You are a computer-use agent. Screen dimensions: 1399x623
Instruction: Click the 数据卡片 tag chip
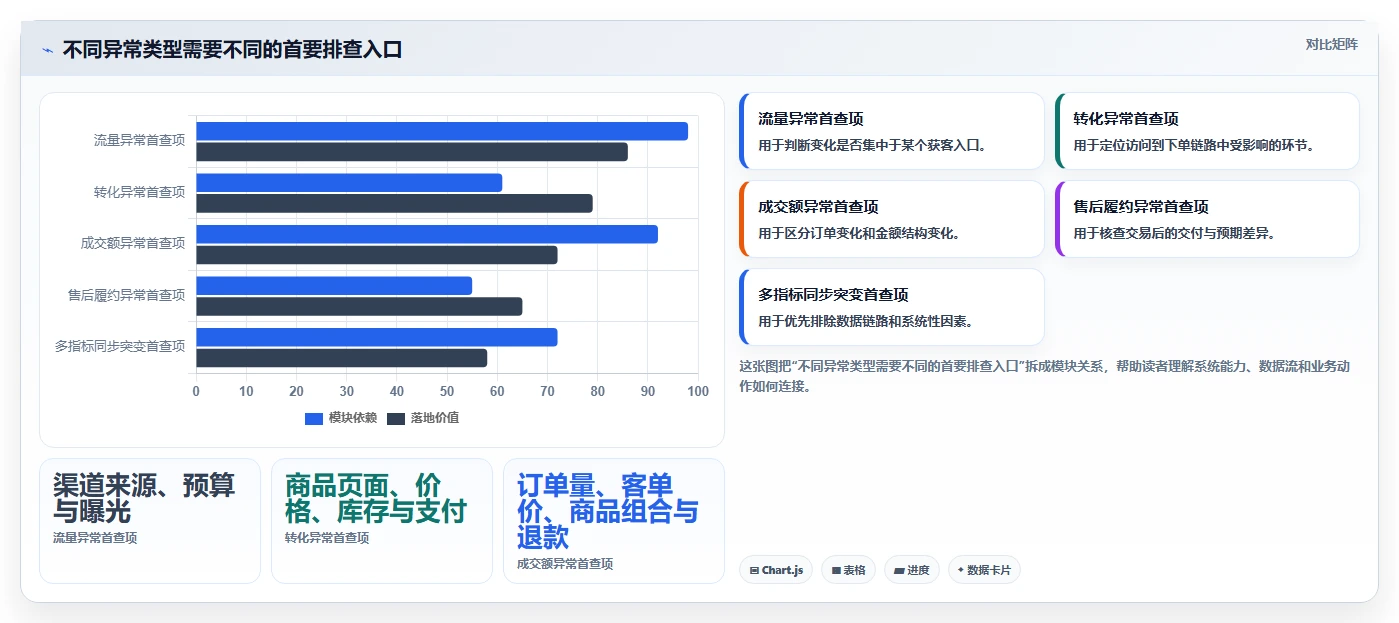coord(984,570)
